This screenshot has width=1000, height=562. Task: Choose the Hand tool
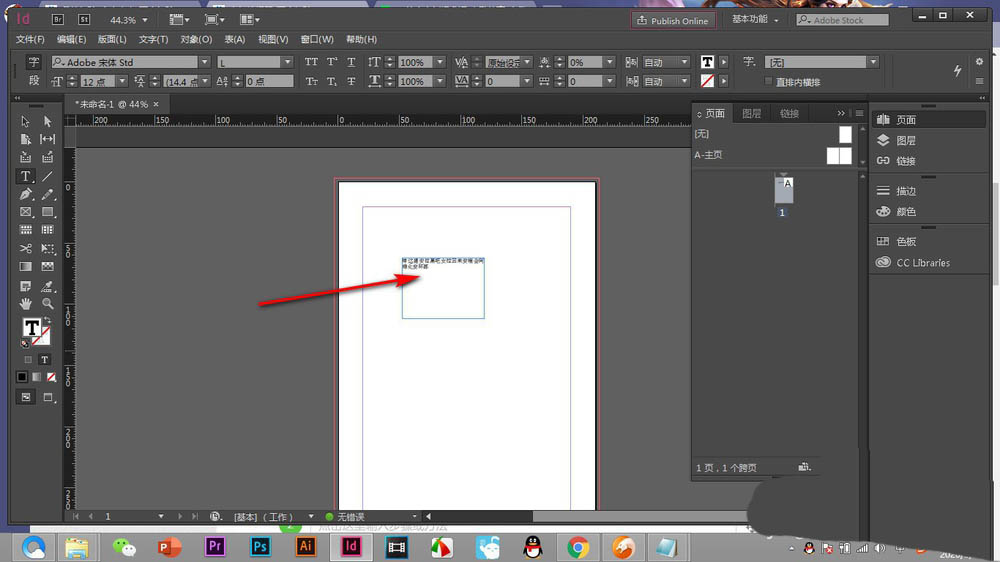point(26,303)
